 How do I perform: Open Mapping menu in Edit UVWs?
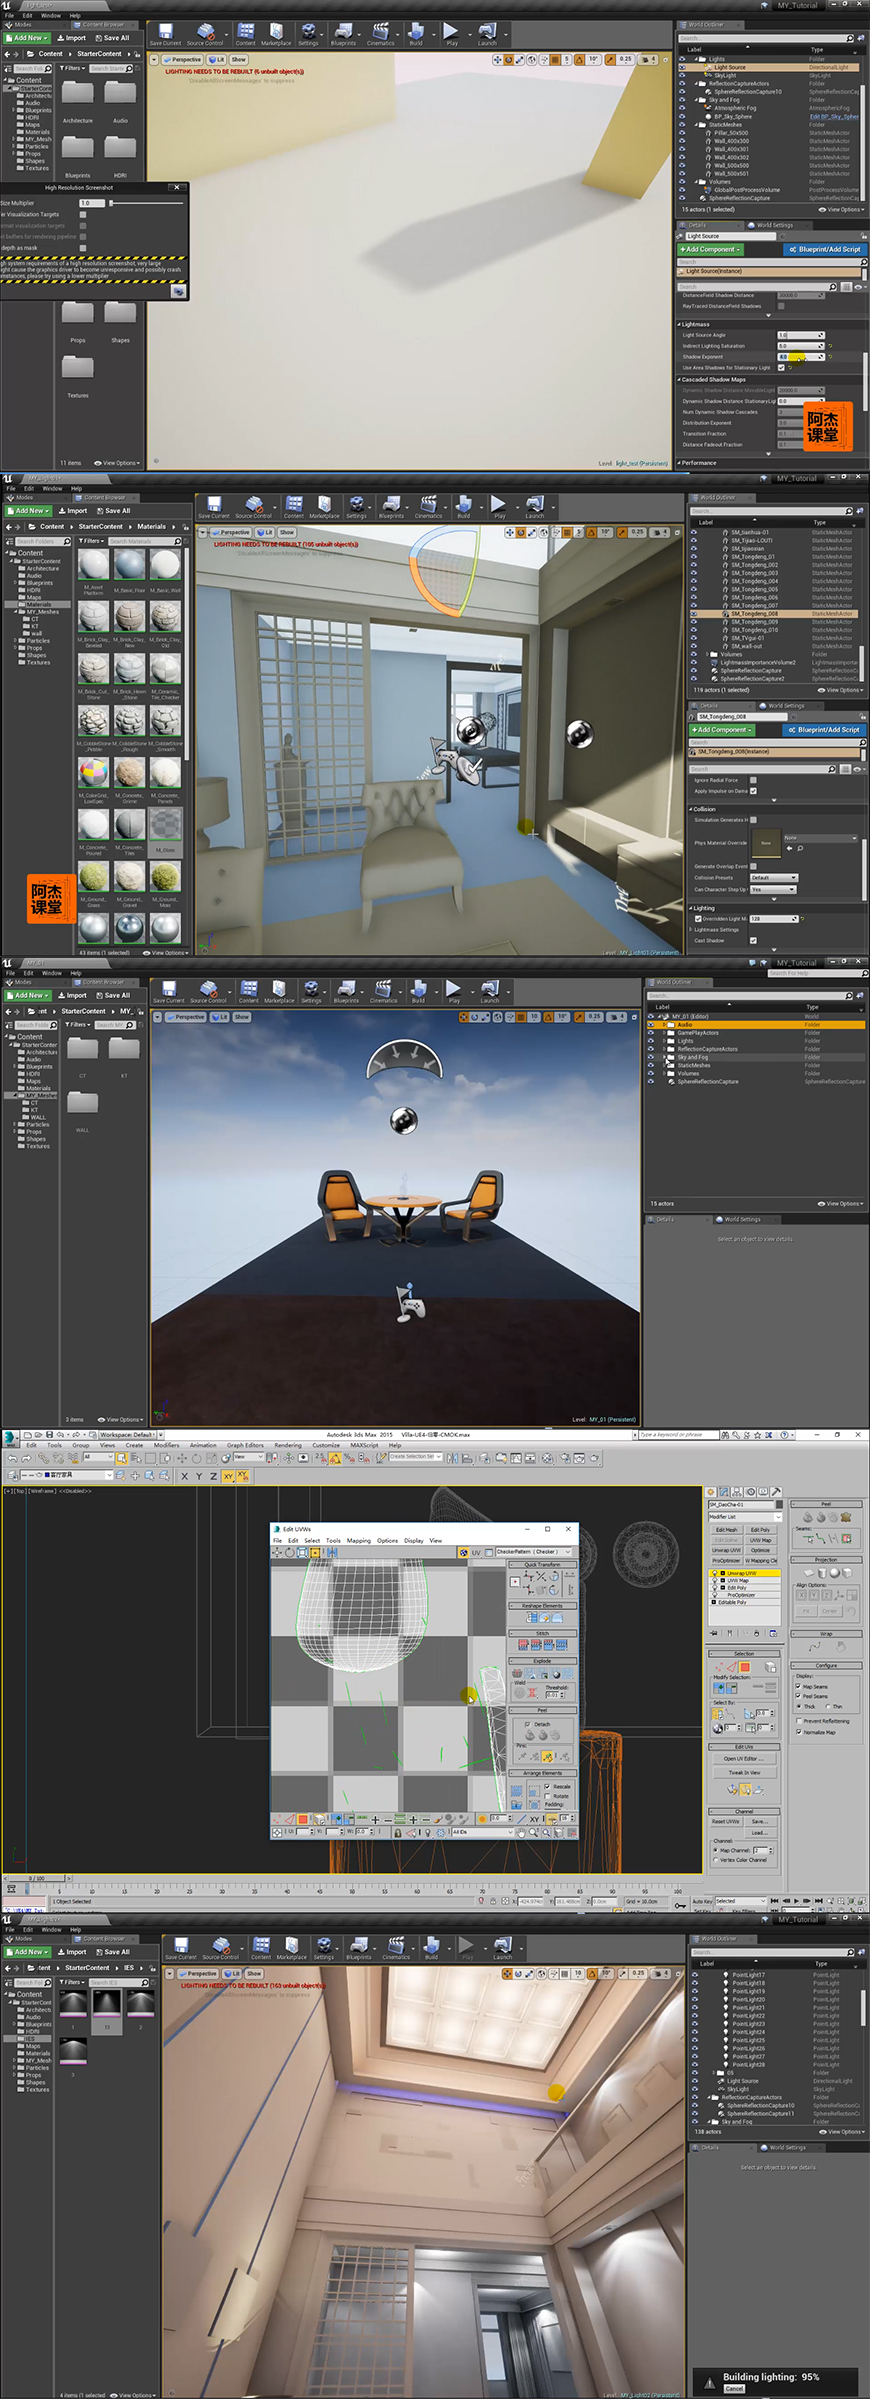pos(358,1541)
